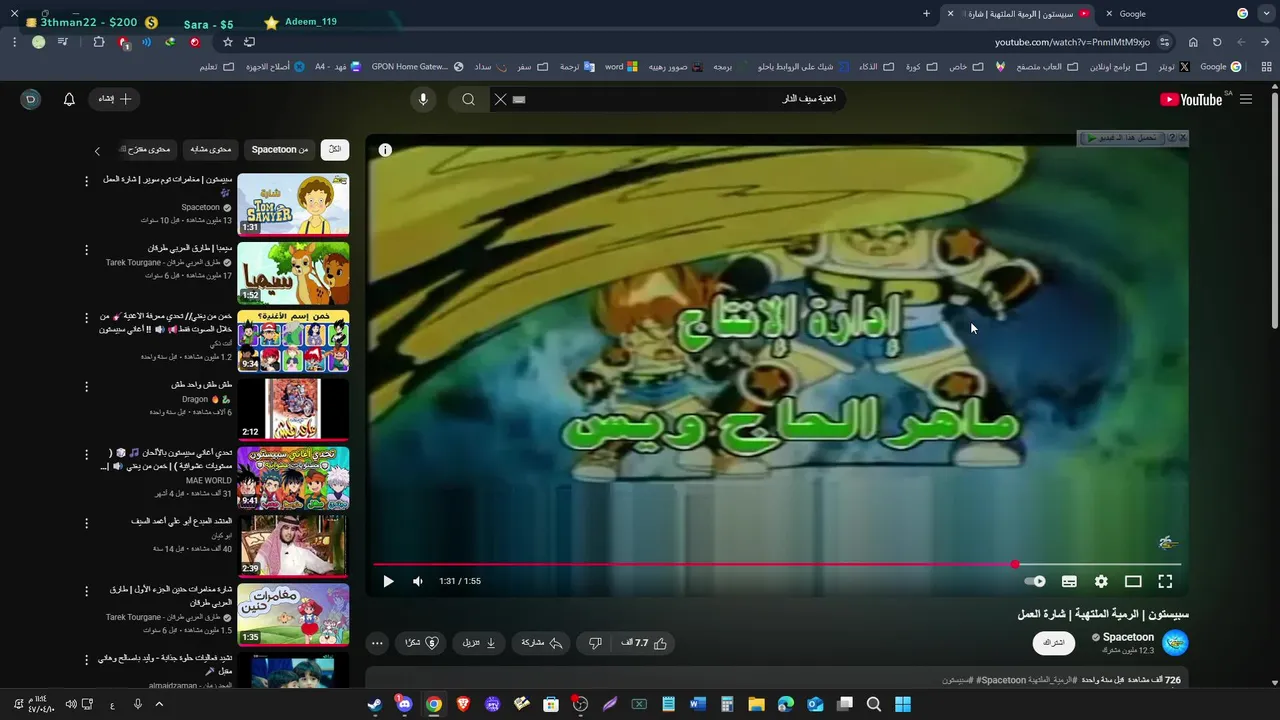Open Discord from taskbar
The image size is (1280, 720).
click(x=404, y=704)
